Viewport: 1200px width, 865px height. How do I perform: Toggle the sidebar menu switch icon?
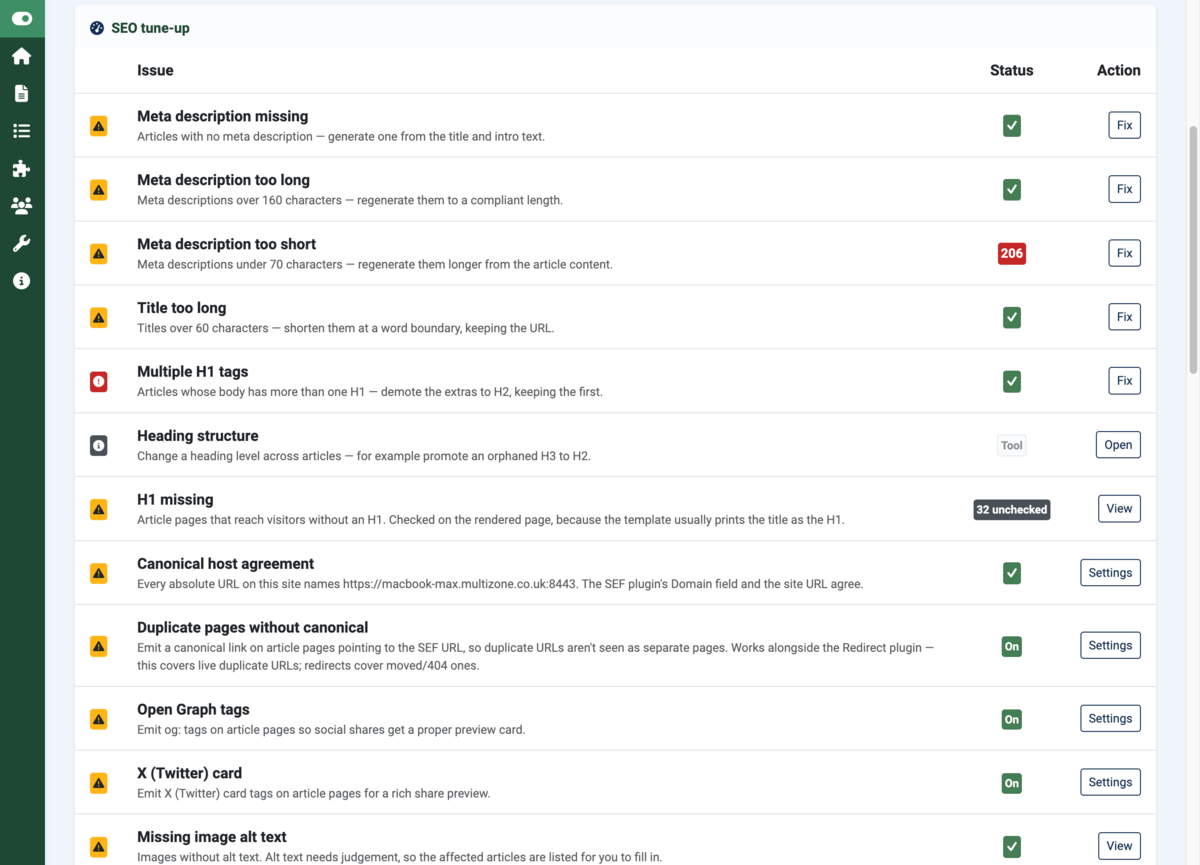tap(22, 18)
